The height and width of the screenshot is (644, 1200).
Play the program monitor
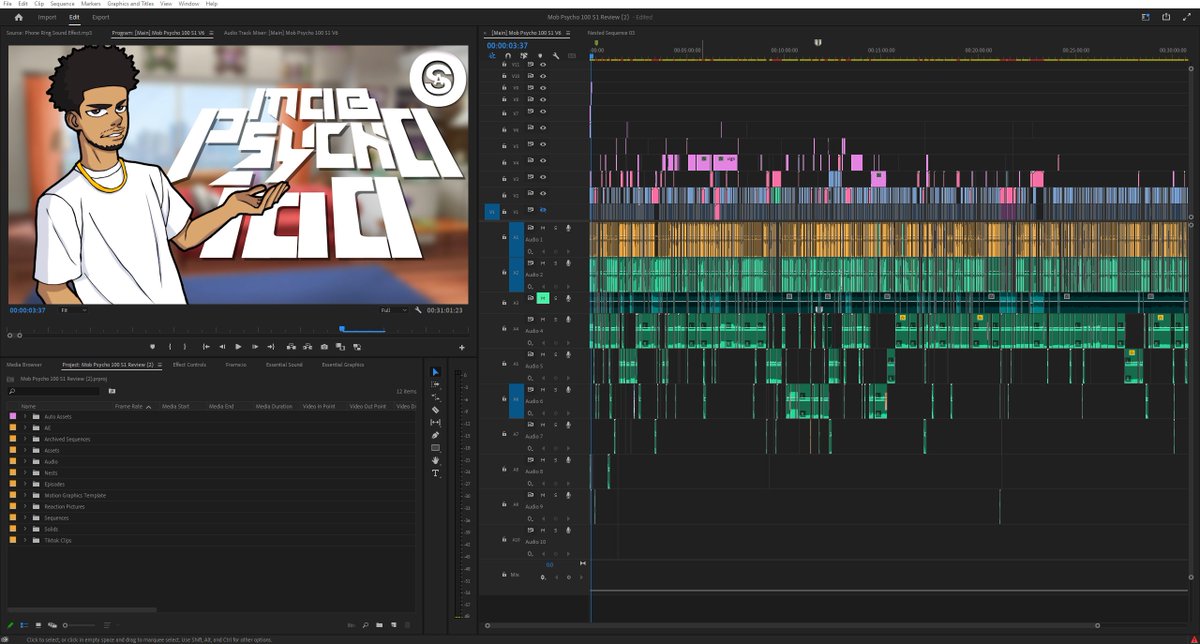click(238, 346)
